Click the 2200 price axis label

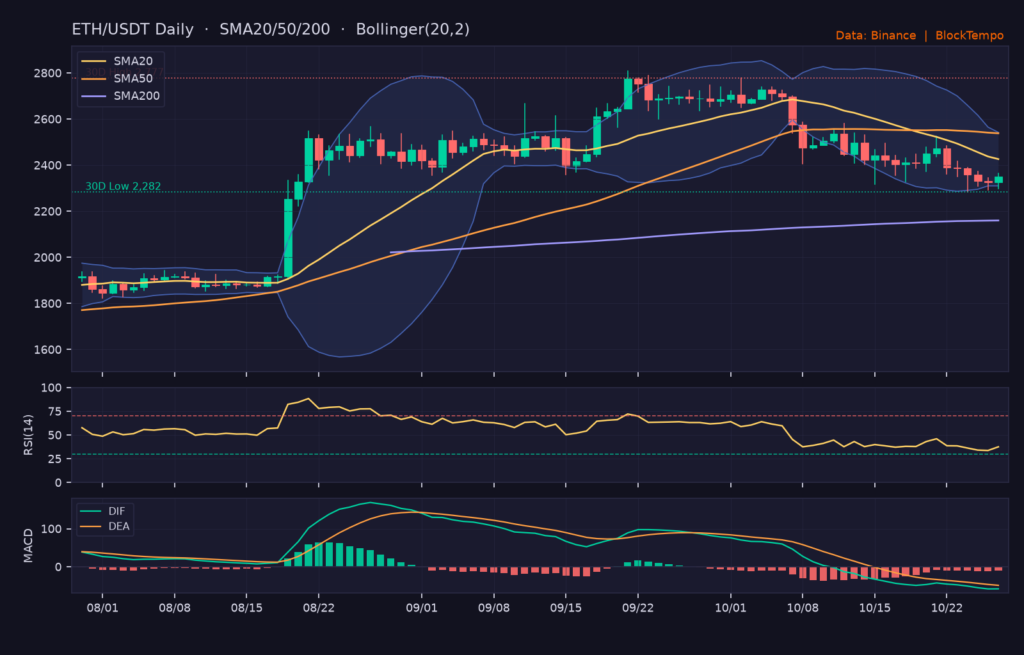coord(48,212)
